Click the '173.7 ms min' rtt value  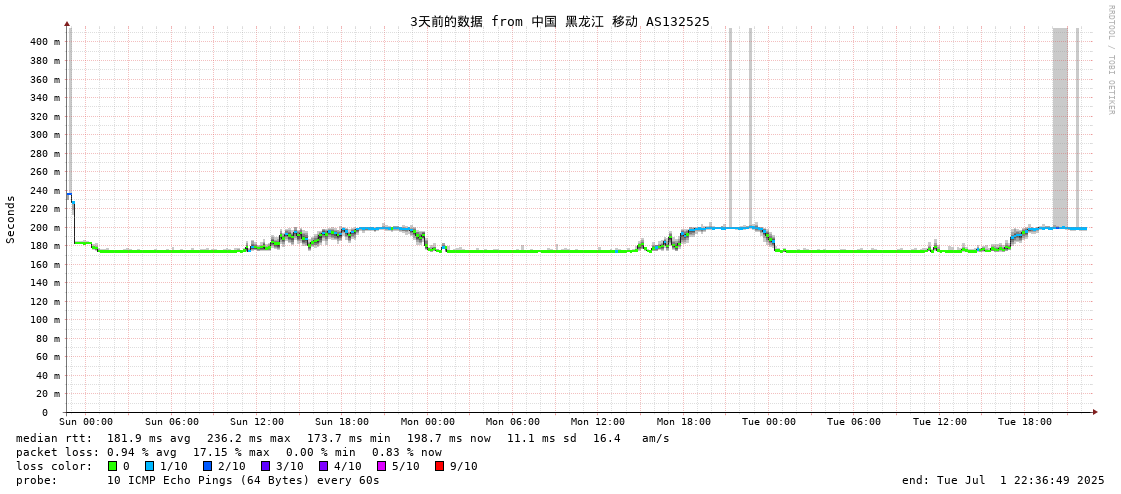click(349, 438)
